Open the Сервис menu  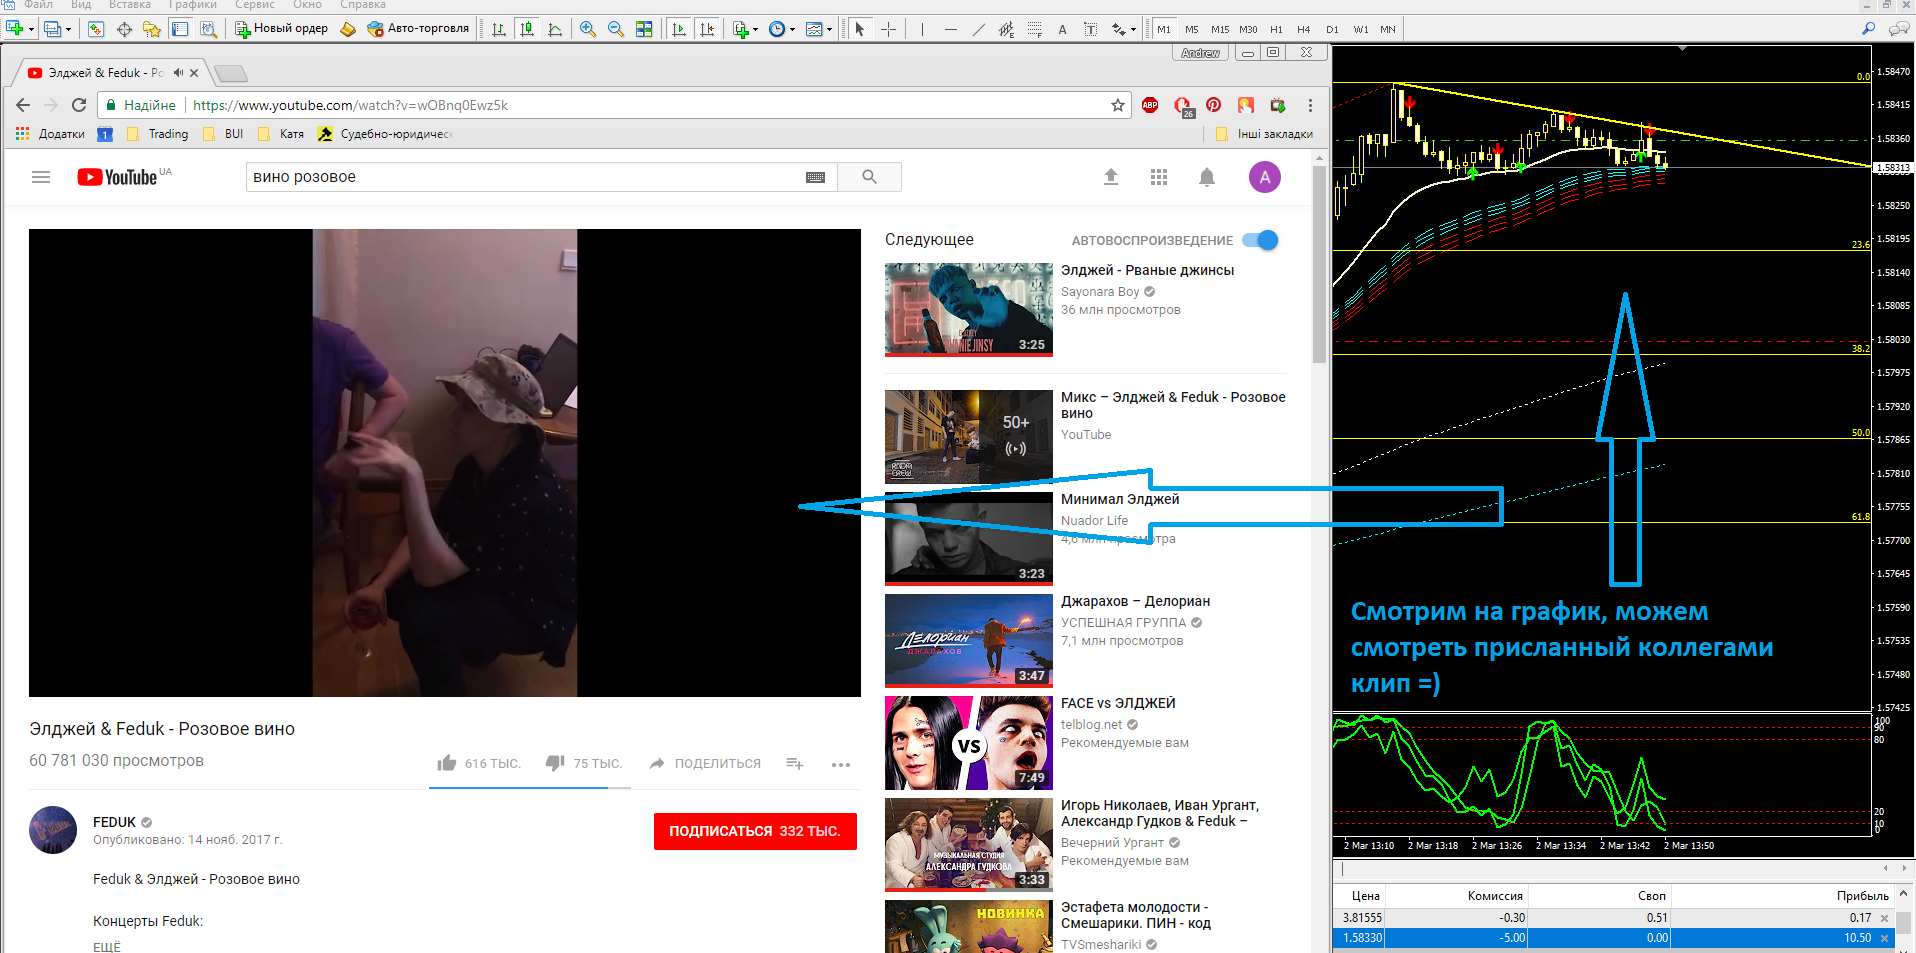tap(255, 5)
